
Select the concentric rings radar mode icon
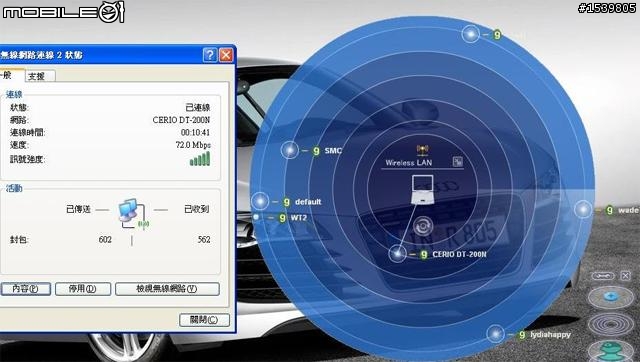(x=611, y=324)
